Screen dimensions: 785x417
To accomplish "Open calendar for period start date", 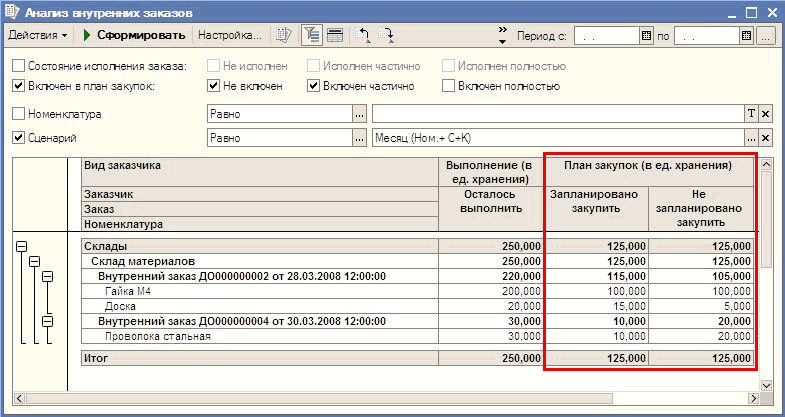I will (x=646, y=35).
